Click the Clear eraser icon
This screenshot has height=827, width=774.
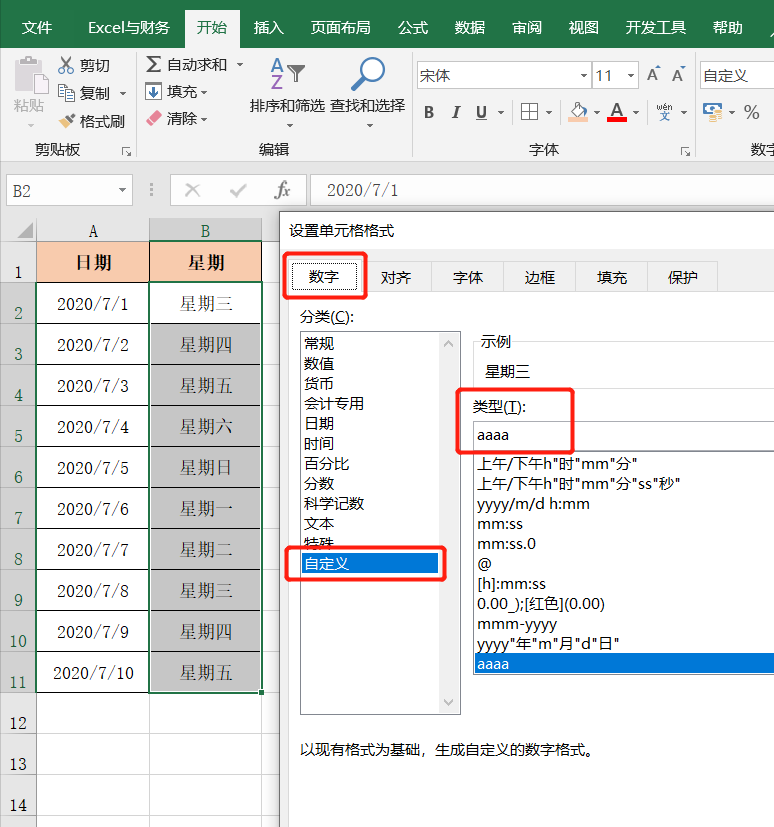(x=153, y=118)
